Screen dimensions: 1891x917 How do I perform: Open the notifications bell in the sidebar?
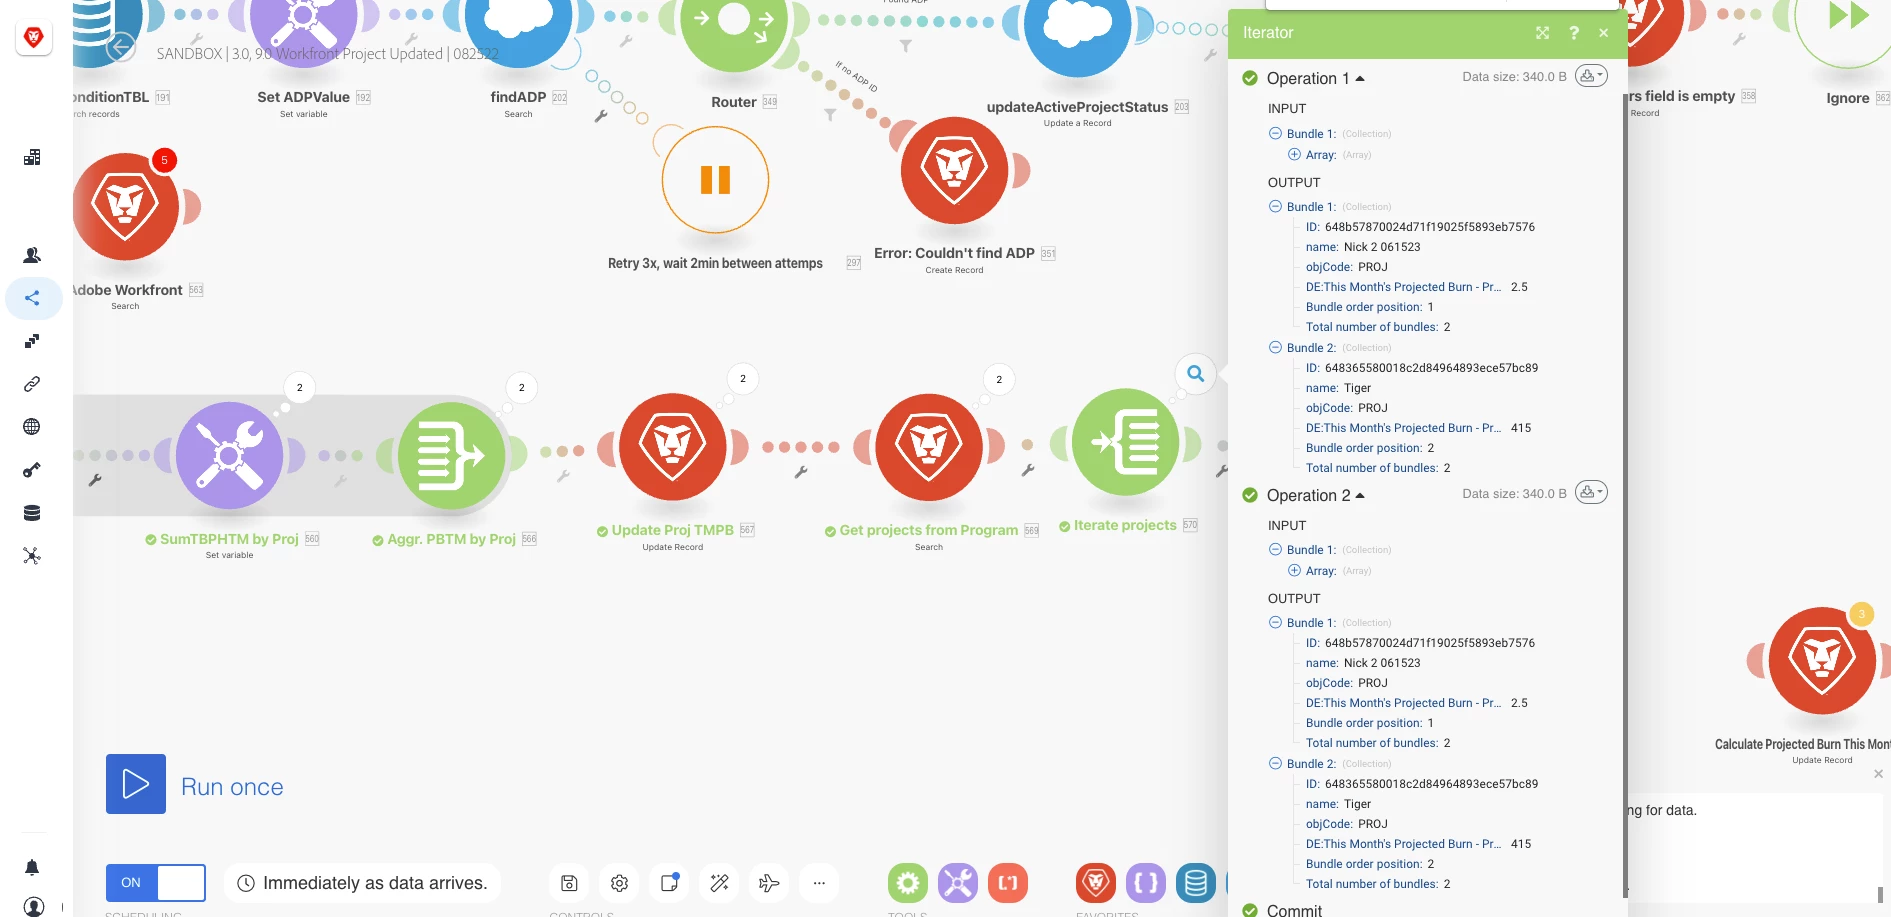pyautogui.click(x=32, y=867)
